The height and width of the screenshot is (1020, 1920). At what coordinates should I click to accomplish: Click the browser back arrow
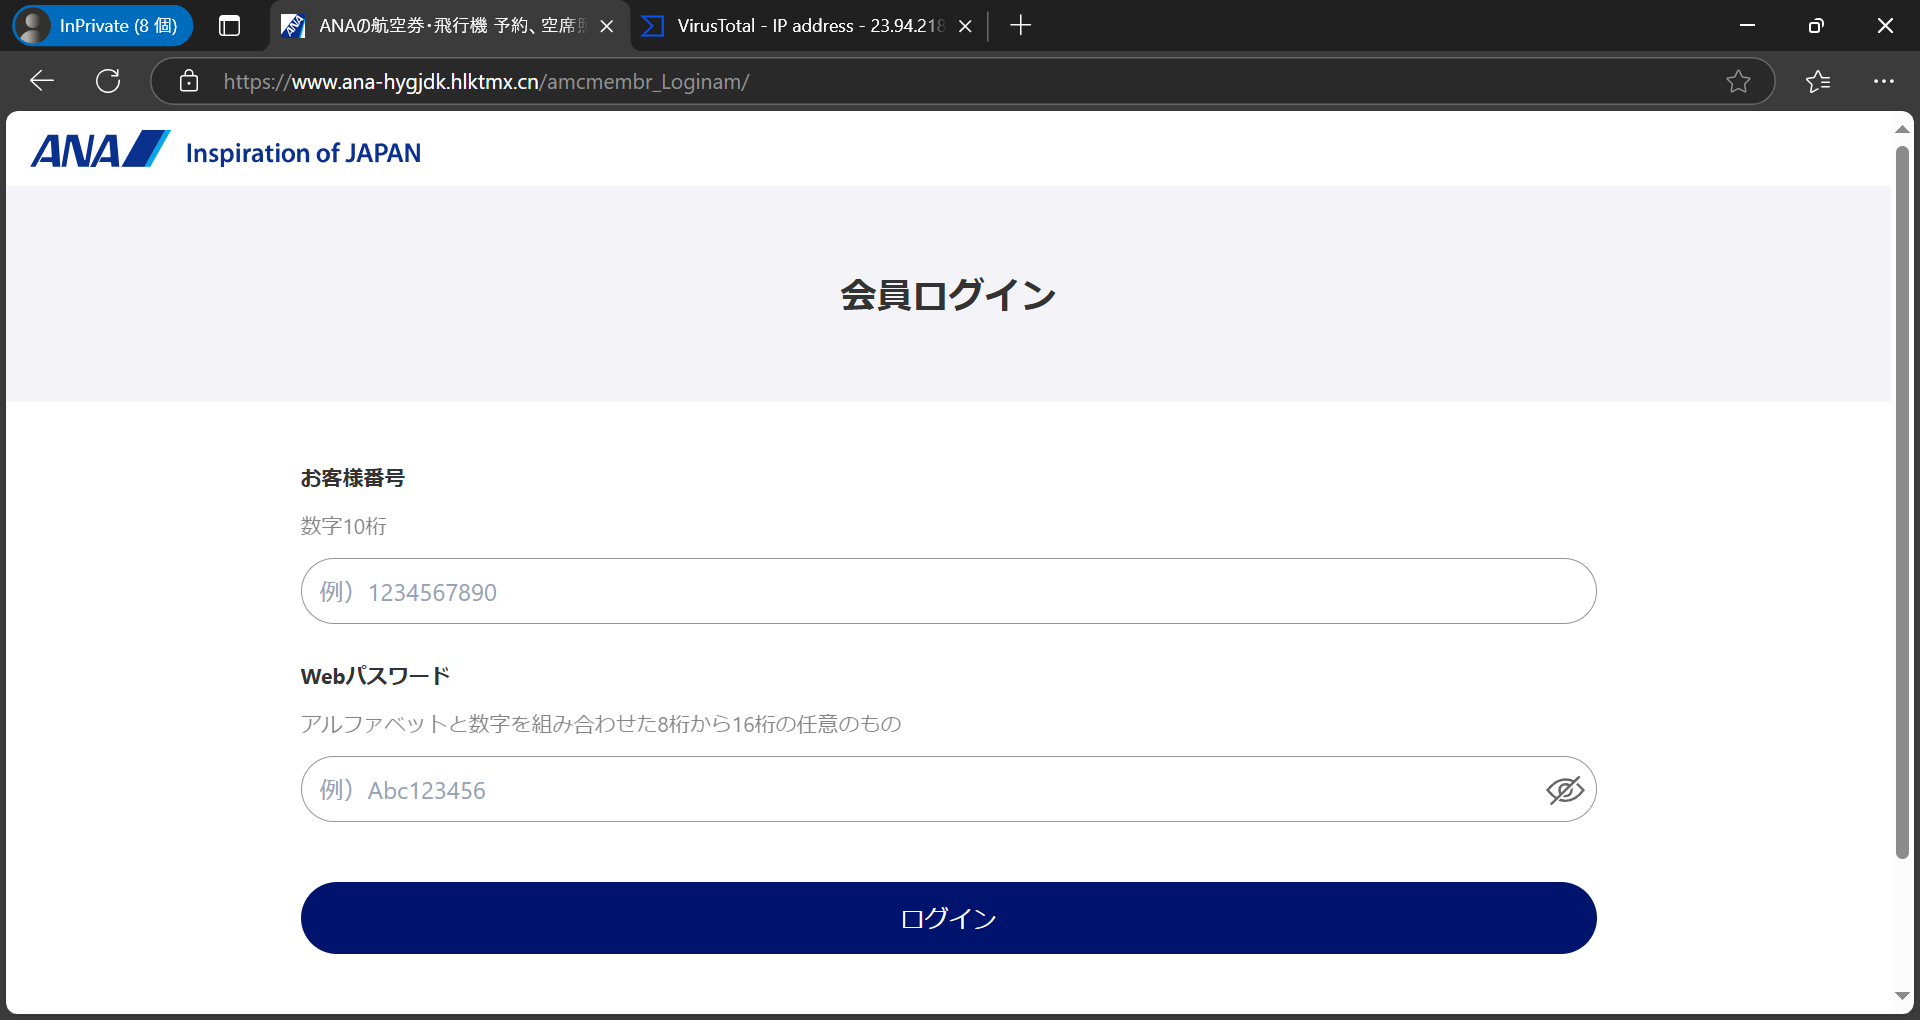click(42, 81)
